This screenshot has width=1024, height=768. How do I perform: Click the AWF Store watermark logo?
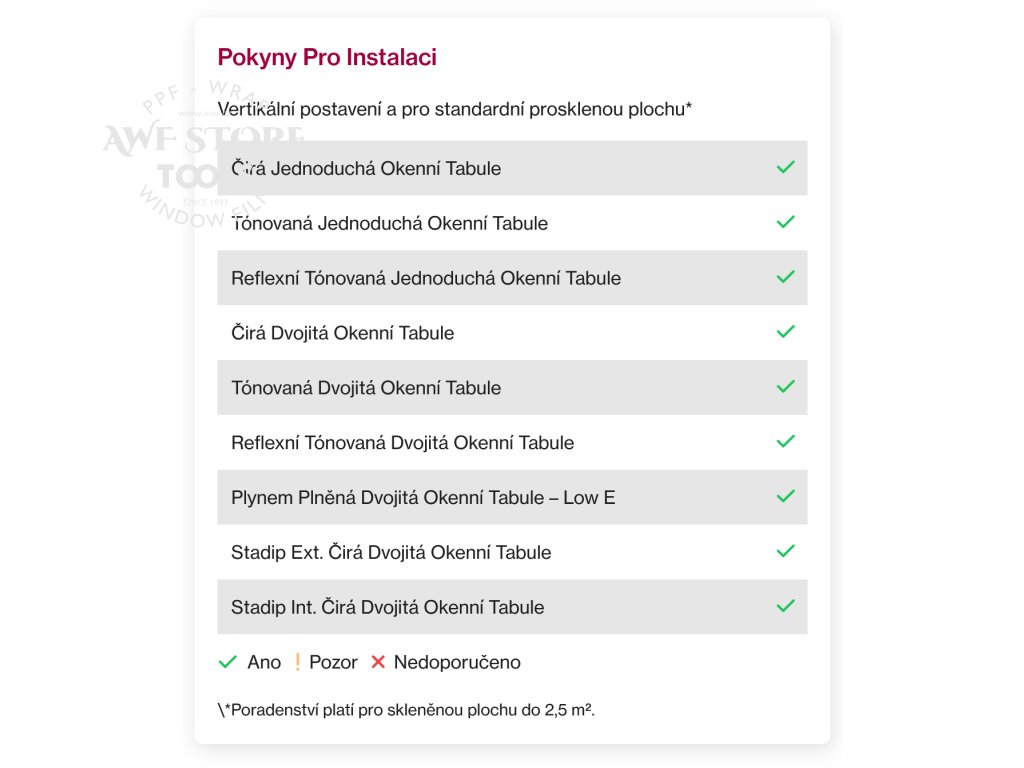click(x=202, y=153)
